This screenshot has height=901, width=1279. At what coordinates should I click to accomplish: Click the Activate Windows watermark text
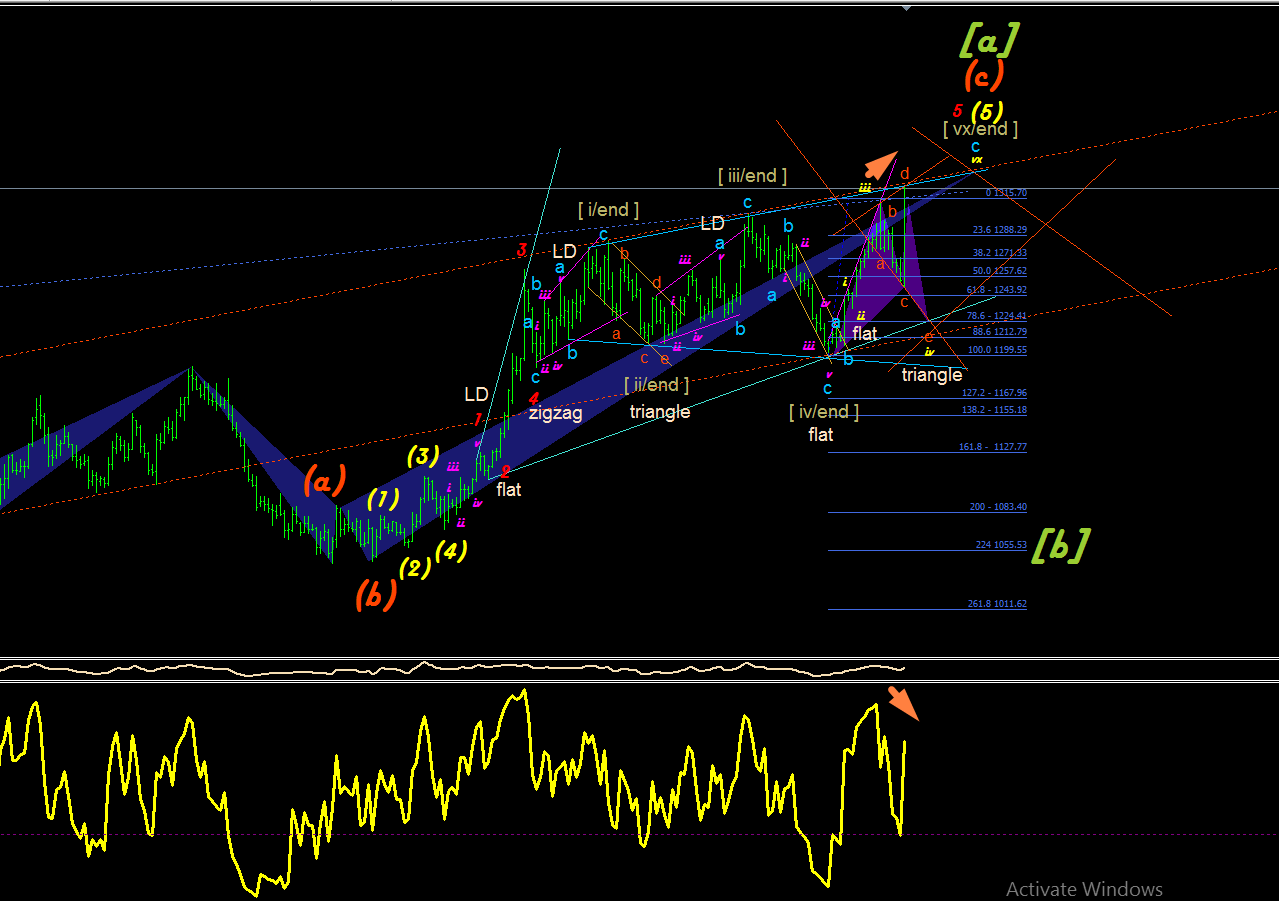tap(1084, 889)
